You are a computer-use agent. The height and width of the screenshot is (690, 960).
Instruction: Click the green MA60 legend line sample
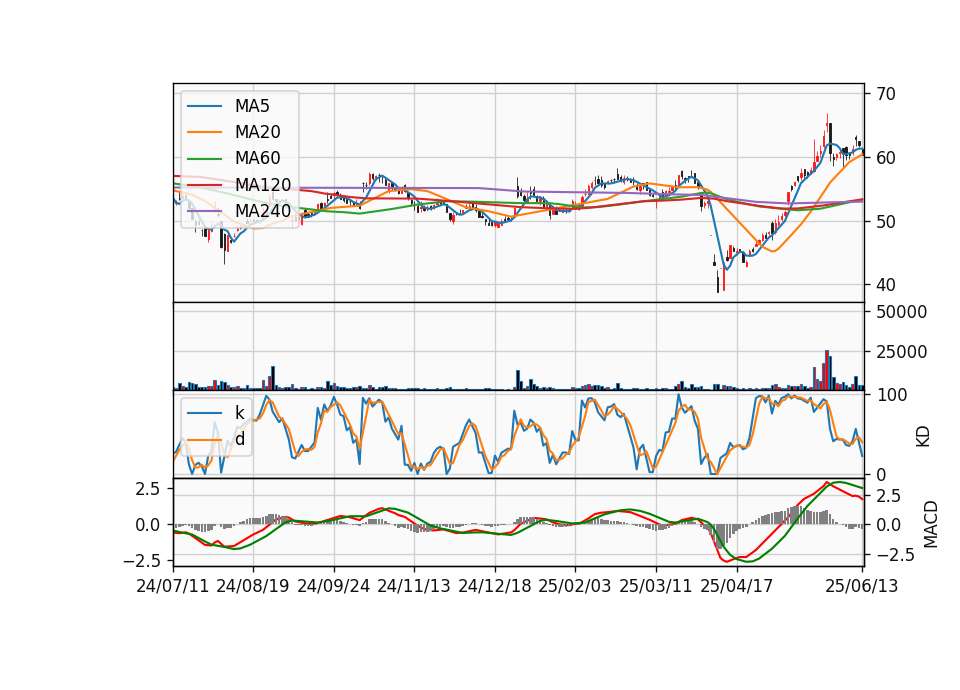(x=204, y=159)
